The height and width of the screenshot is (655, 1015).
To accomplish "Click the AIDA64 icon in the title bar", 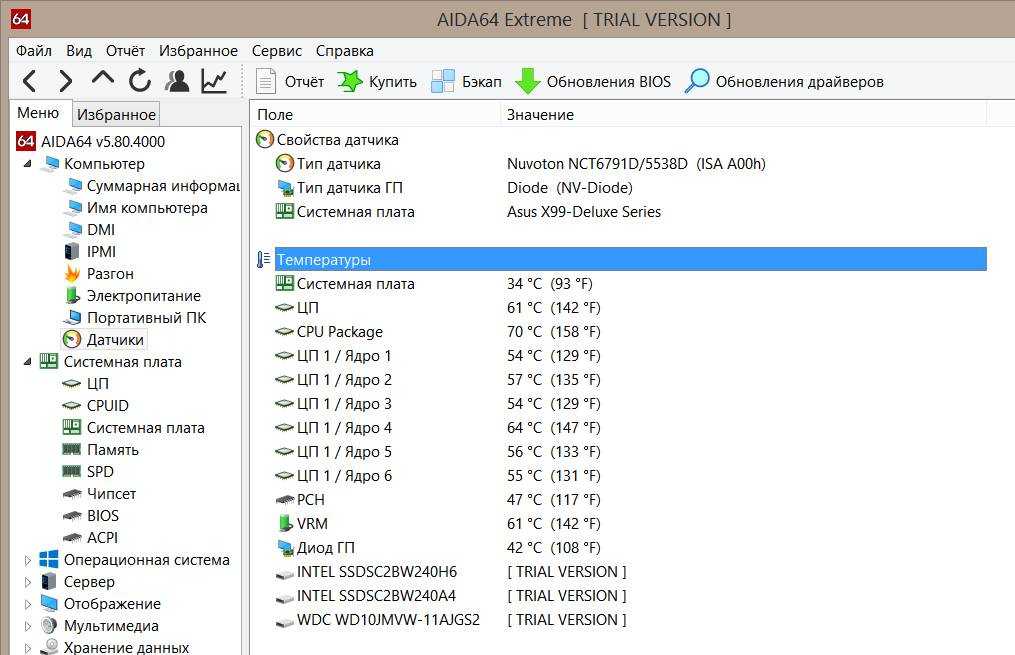I will pos(21,19).
